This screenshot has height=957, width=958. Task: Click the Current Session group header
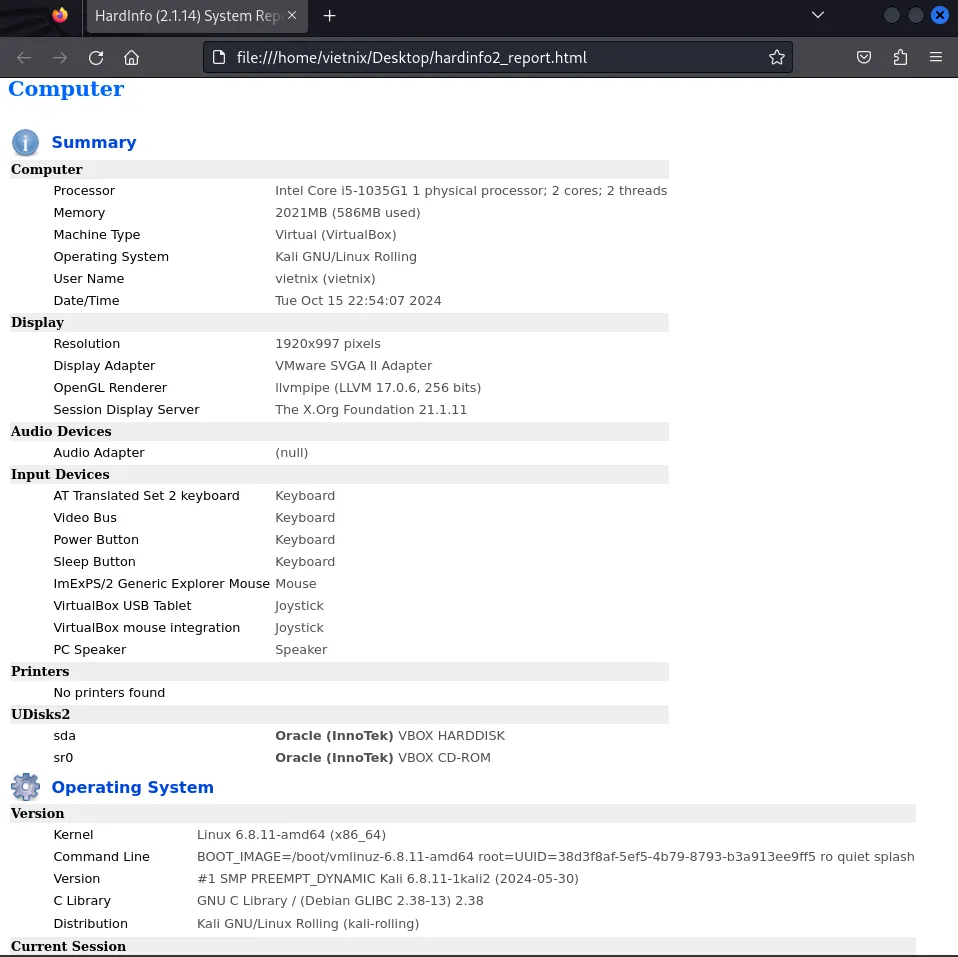[x=463, y=946]
